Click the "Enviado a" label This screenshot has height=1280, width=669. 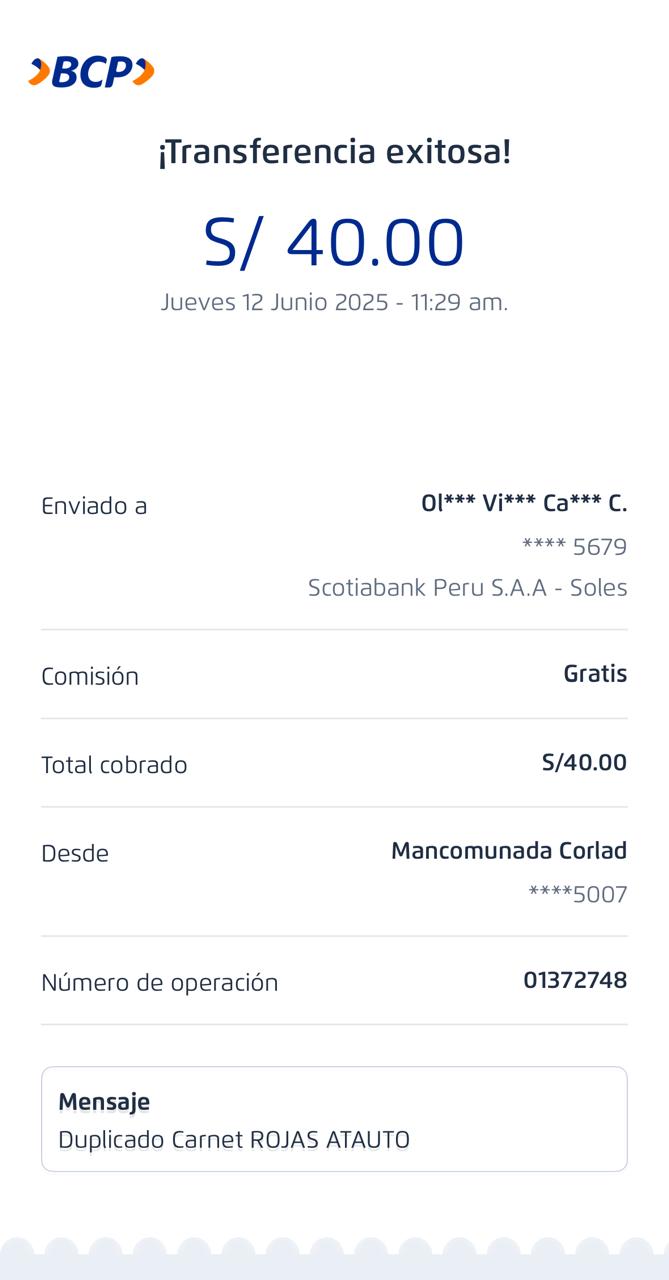pyautogui.click(x=94, y=506)
